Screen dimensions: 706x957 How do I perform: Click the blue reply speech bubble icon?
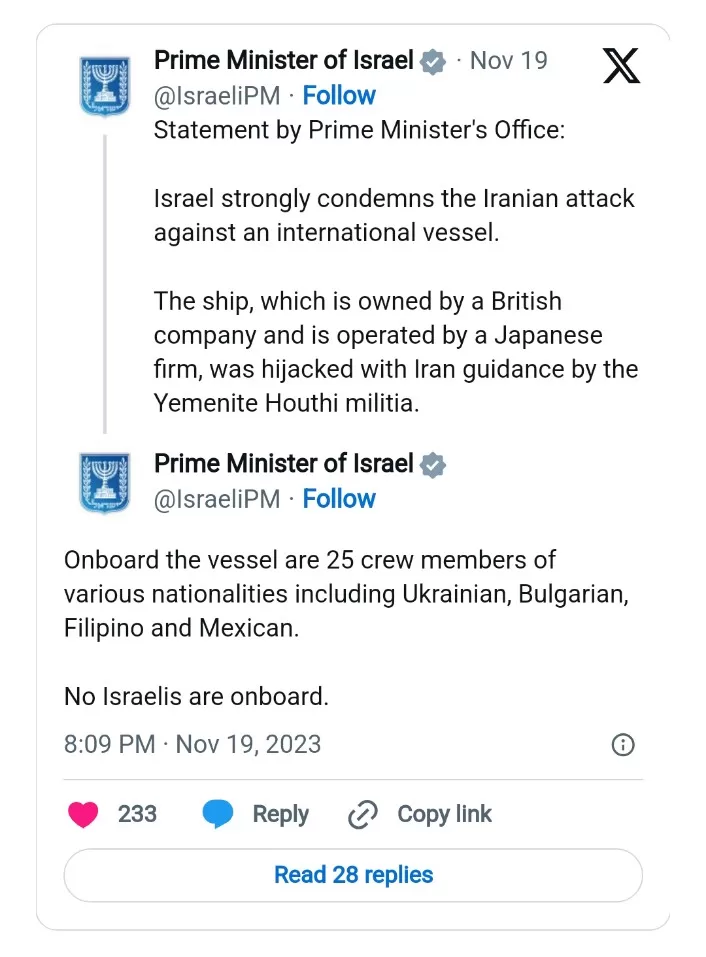[x=218, y=815]
